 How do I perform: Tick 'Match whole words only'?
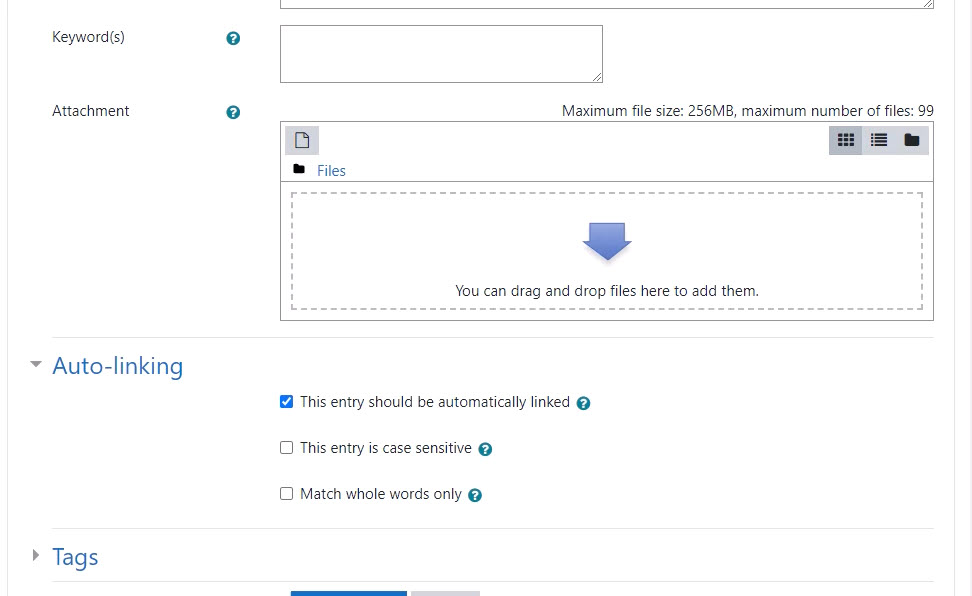286,493
